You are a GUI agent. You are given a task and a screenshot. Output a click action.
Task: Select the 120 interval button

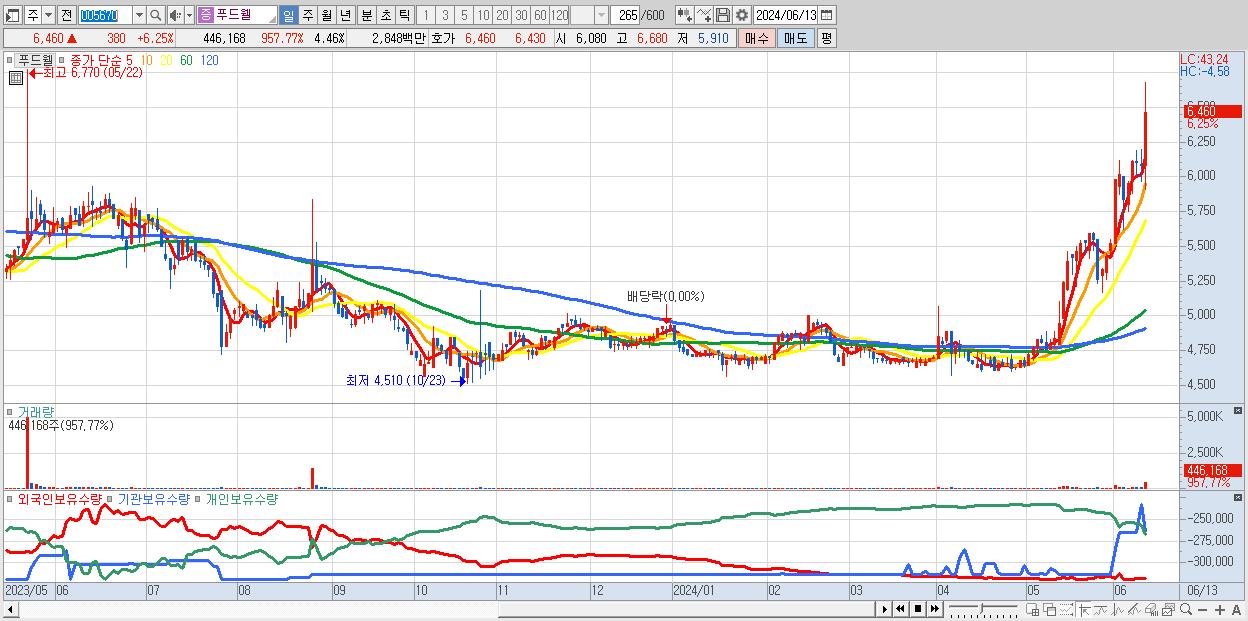coord(559,15)
